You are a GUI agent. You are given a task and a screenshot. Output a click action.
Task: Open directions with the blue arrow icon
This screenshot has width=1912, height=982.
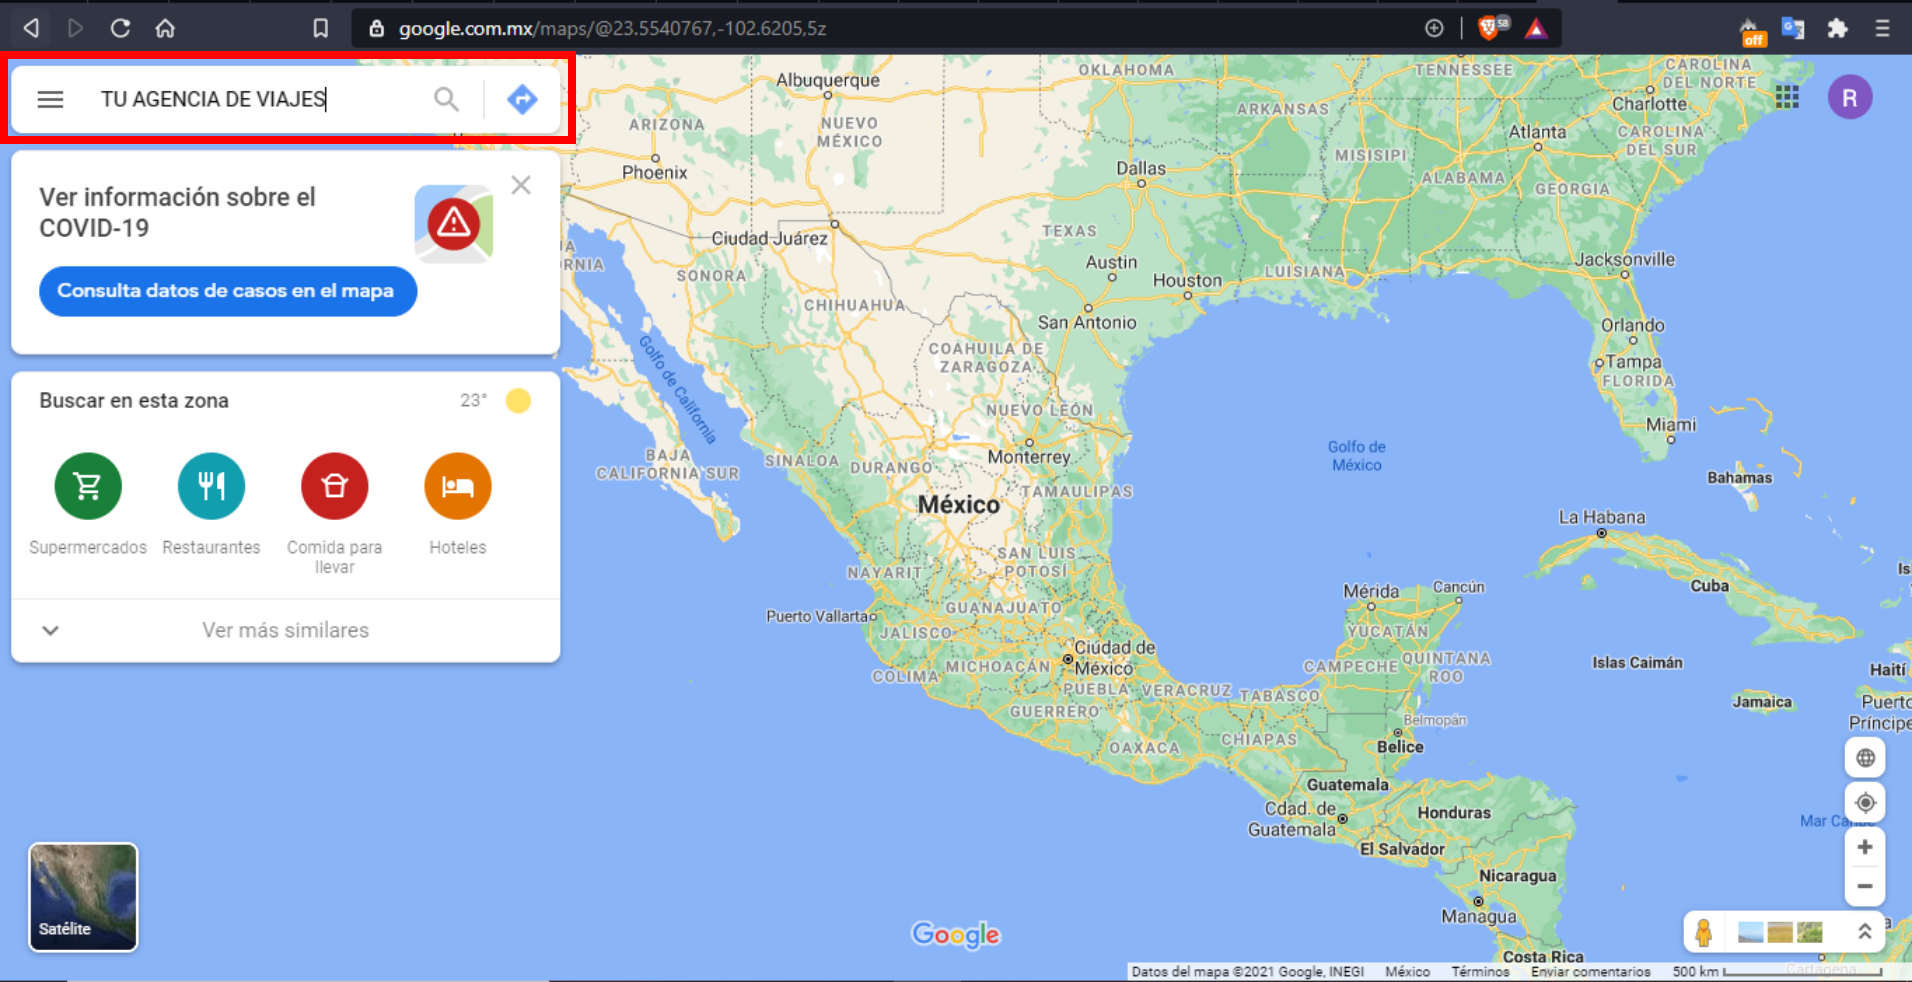tap(522, 99)
